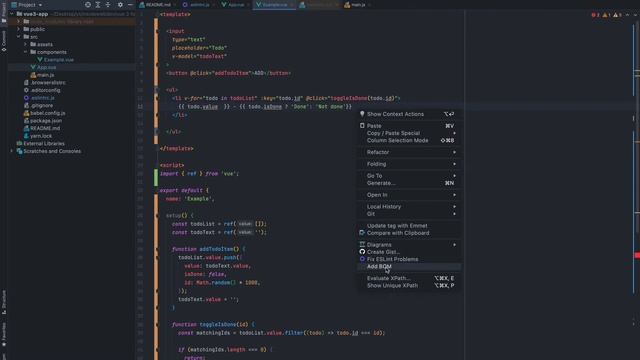Select .gitignore in project tree

coord(42,105)
